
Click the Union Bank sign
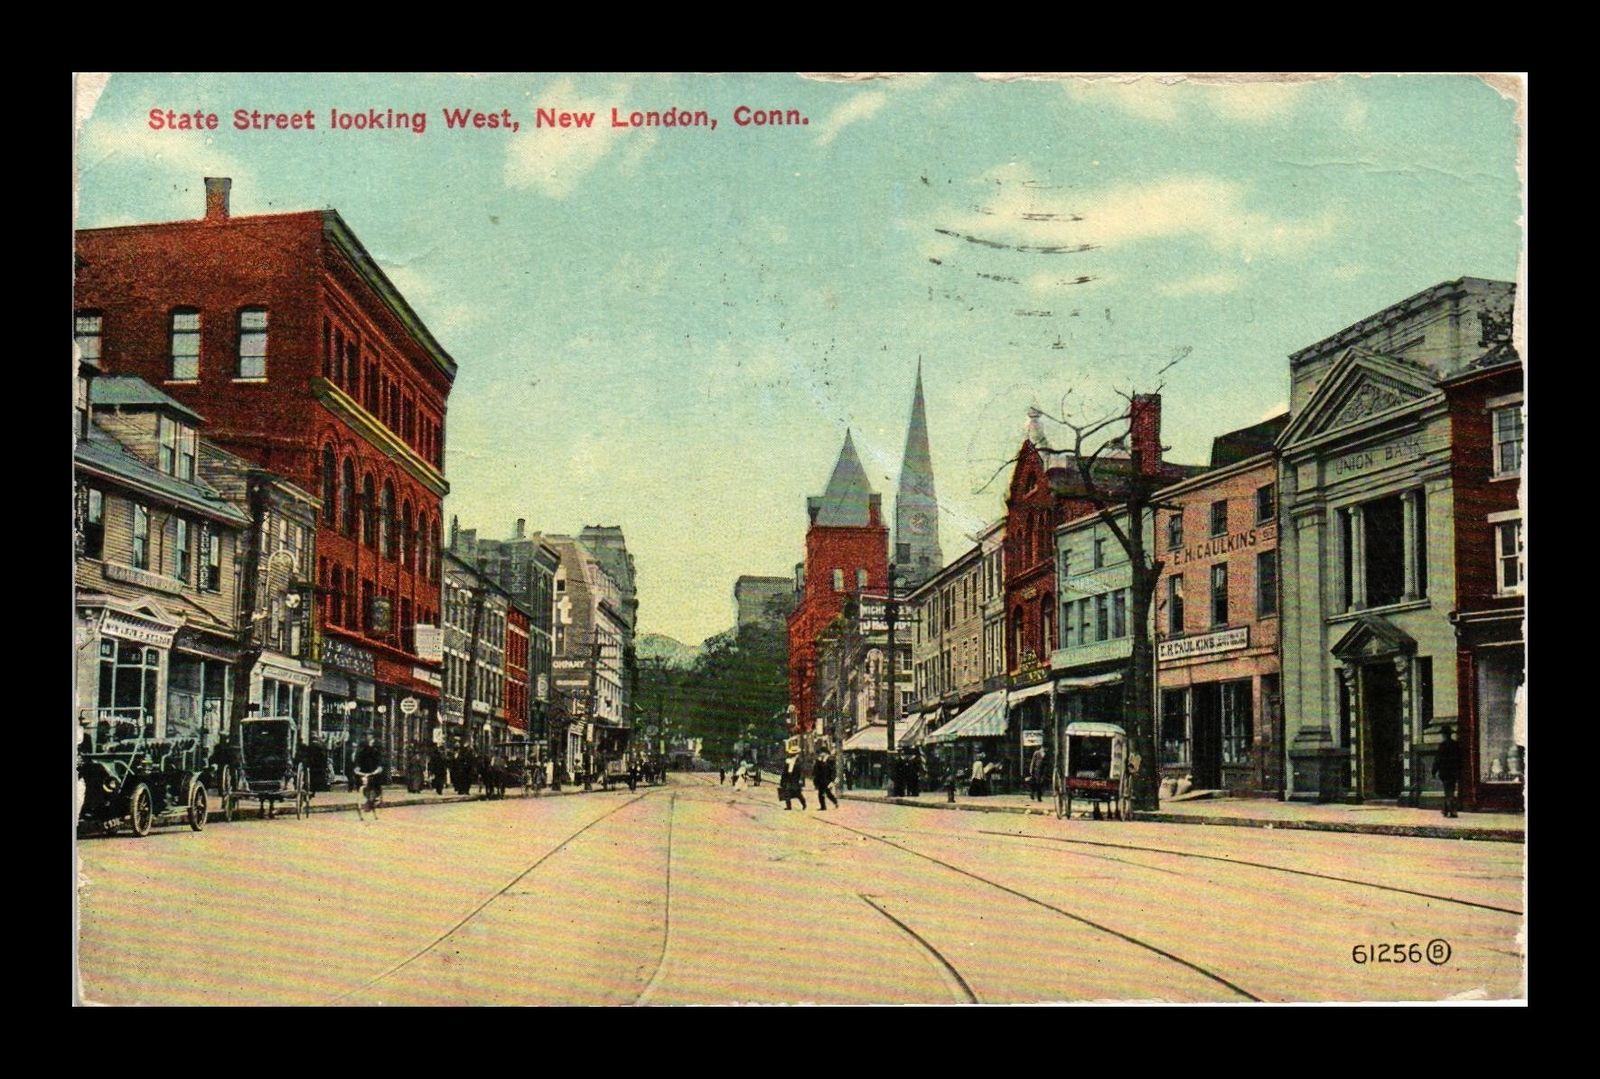click(1377, 459)
